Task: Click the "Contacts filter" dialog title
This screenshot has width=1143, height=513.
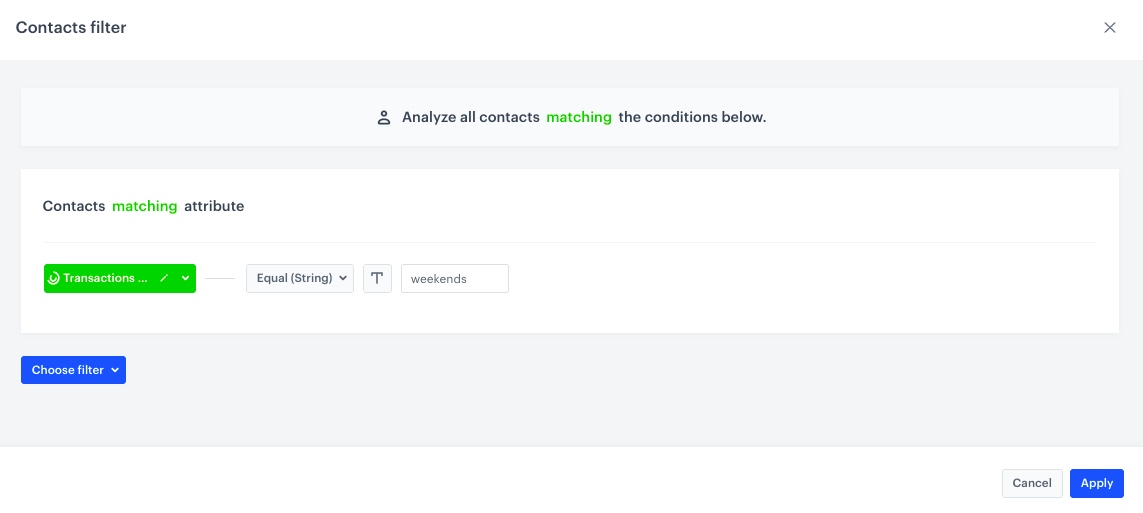Action: click(71, 27)
